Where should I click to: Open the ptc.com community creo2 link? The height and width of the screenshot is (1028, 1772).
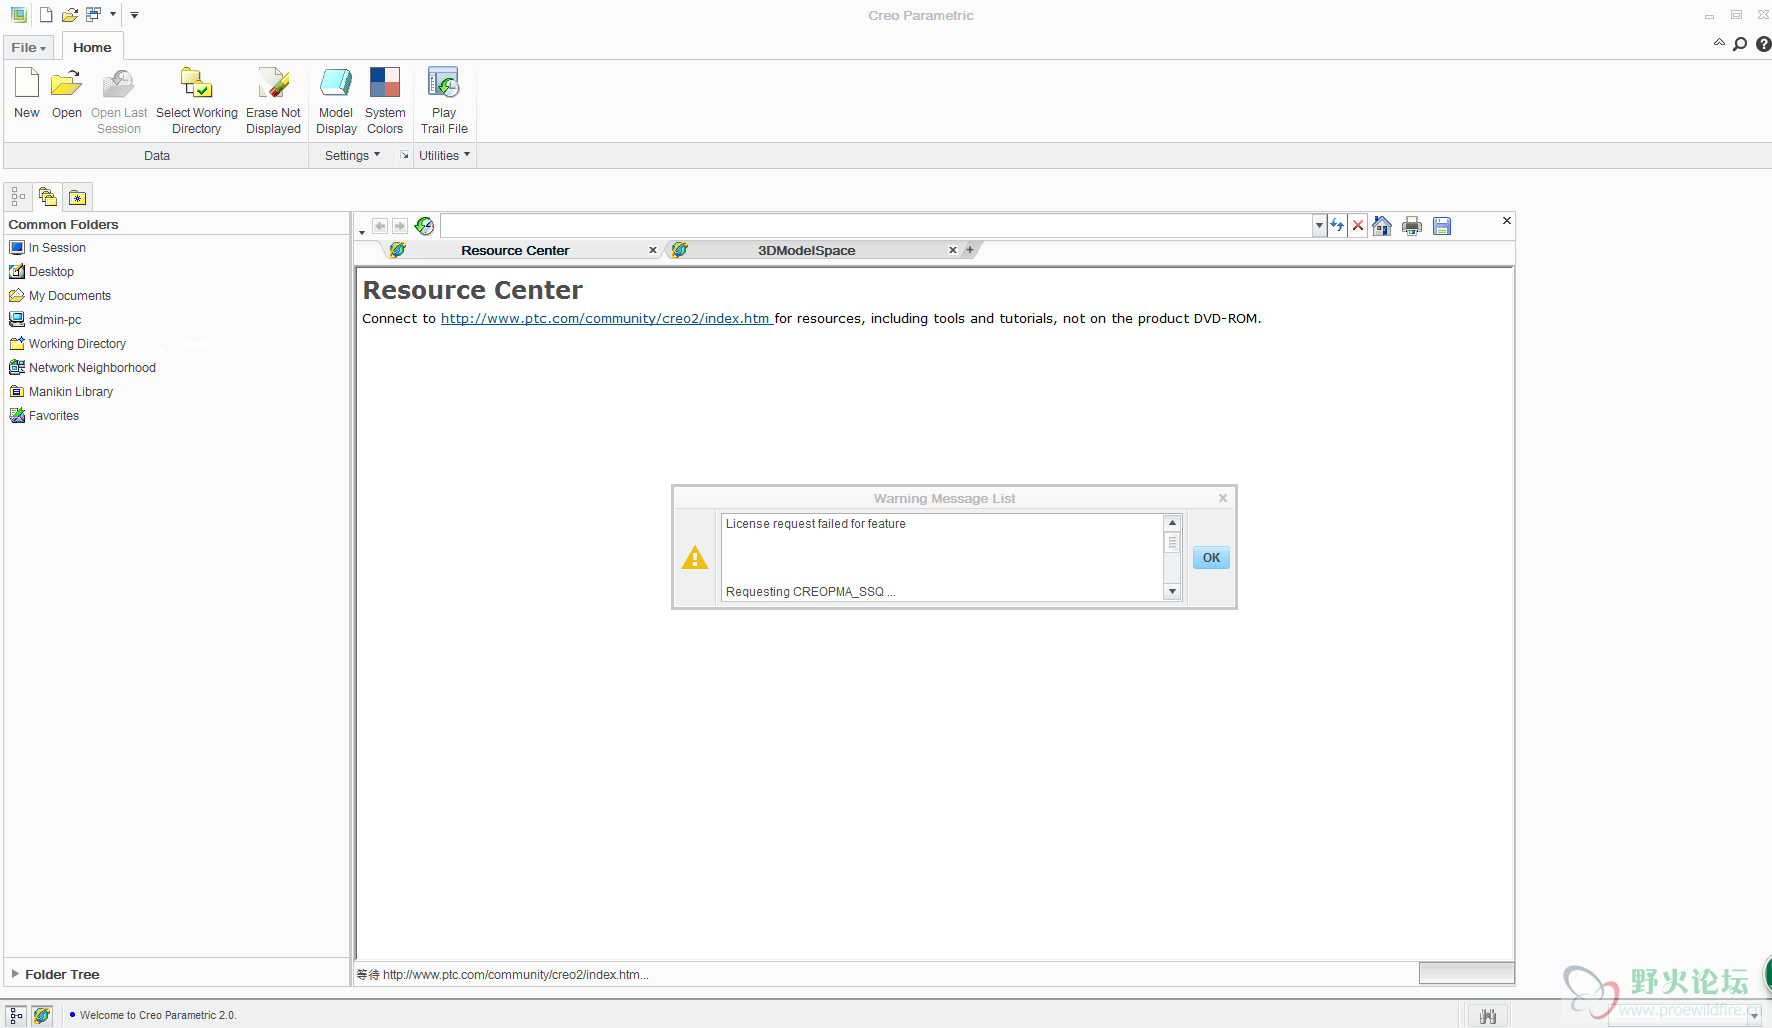coord(606,318)
